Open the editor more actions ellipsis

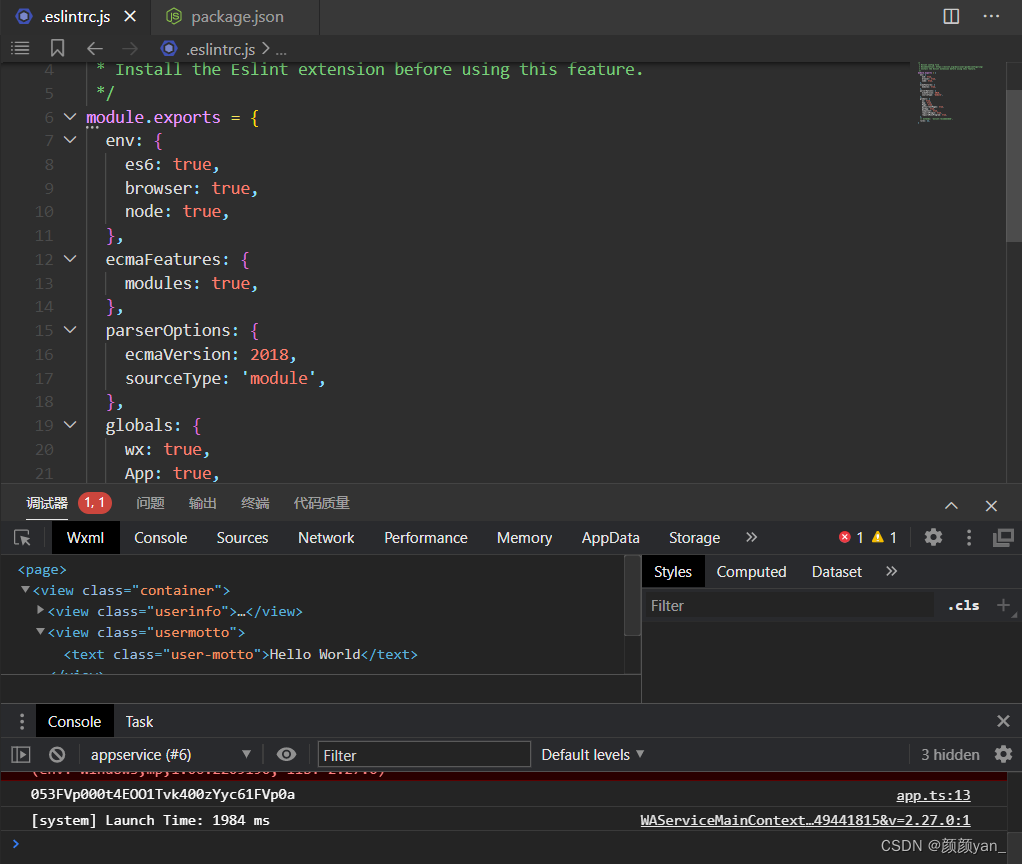pyautogui.click(x=991, y=16)
